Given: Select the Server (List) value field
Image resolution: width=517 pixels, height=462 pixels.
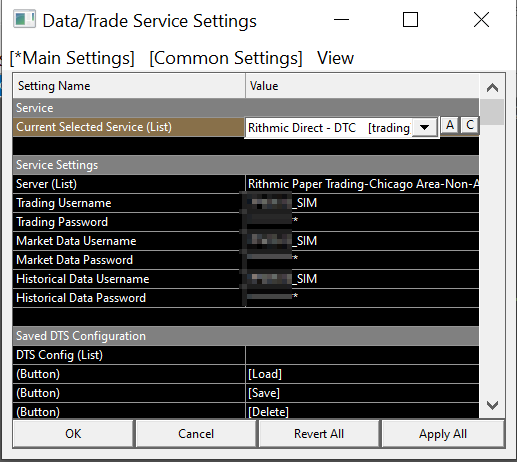Looking at the screenshot, I should click(362, 184).
